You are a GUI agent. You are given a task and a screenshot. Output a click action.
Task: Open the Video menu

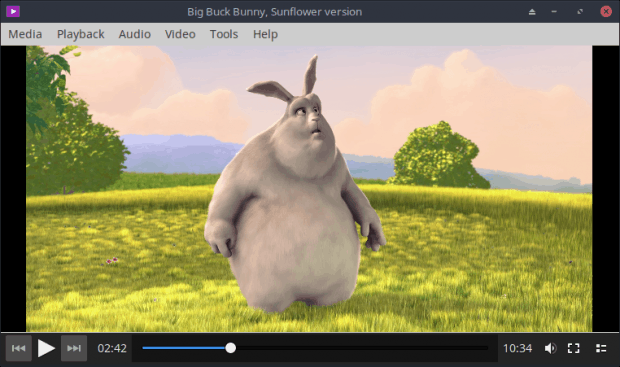coord(180,34)
